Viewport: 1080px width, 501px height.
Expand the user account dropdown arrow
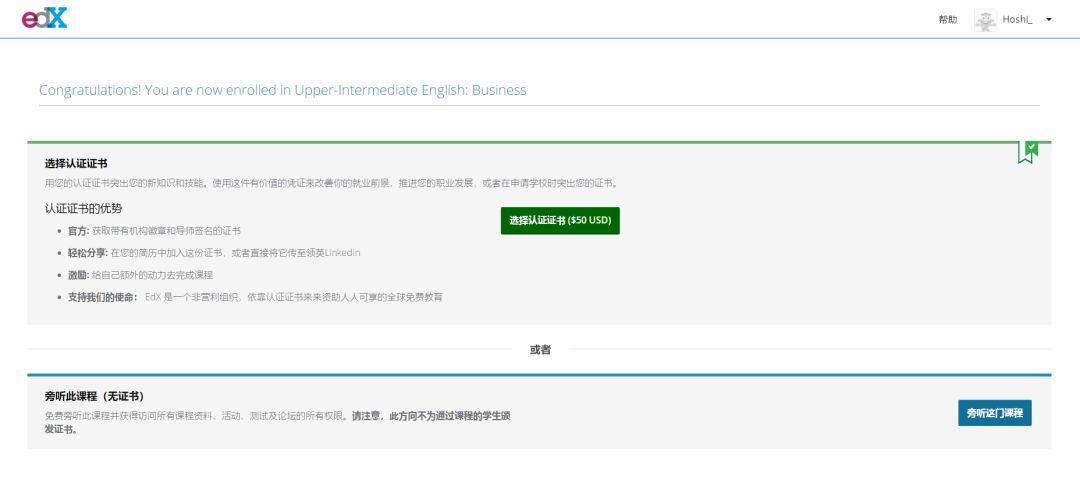coord(1048,19)
